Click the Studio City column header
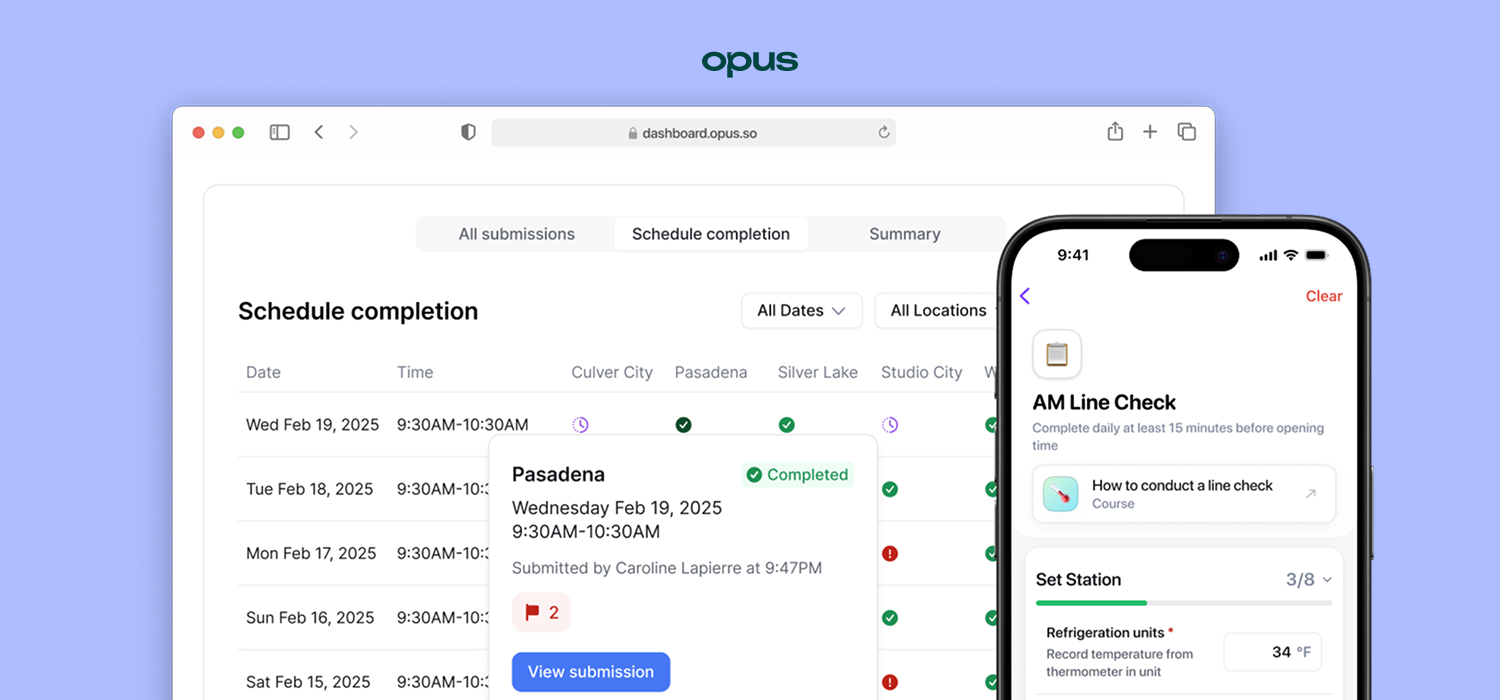 922,372
